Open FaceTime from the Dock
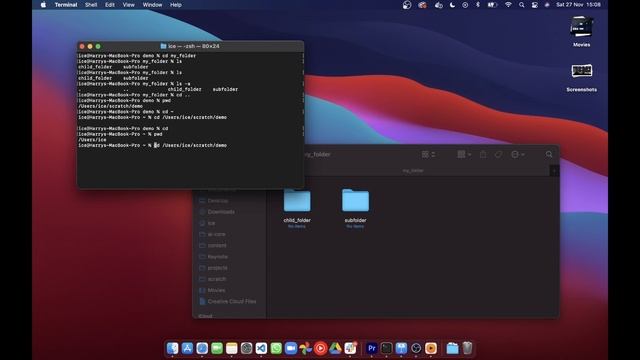 point(217,348)
